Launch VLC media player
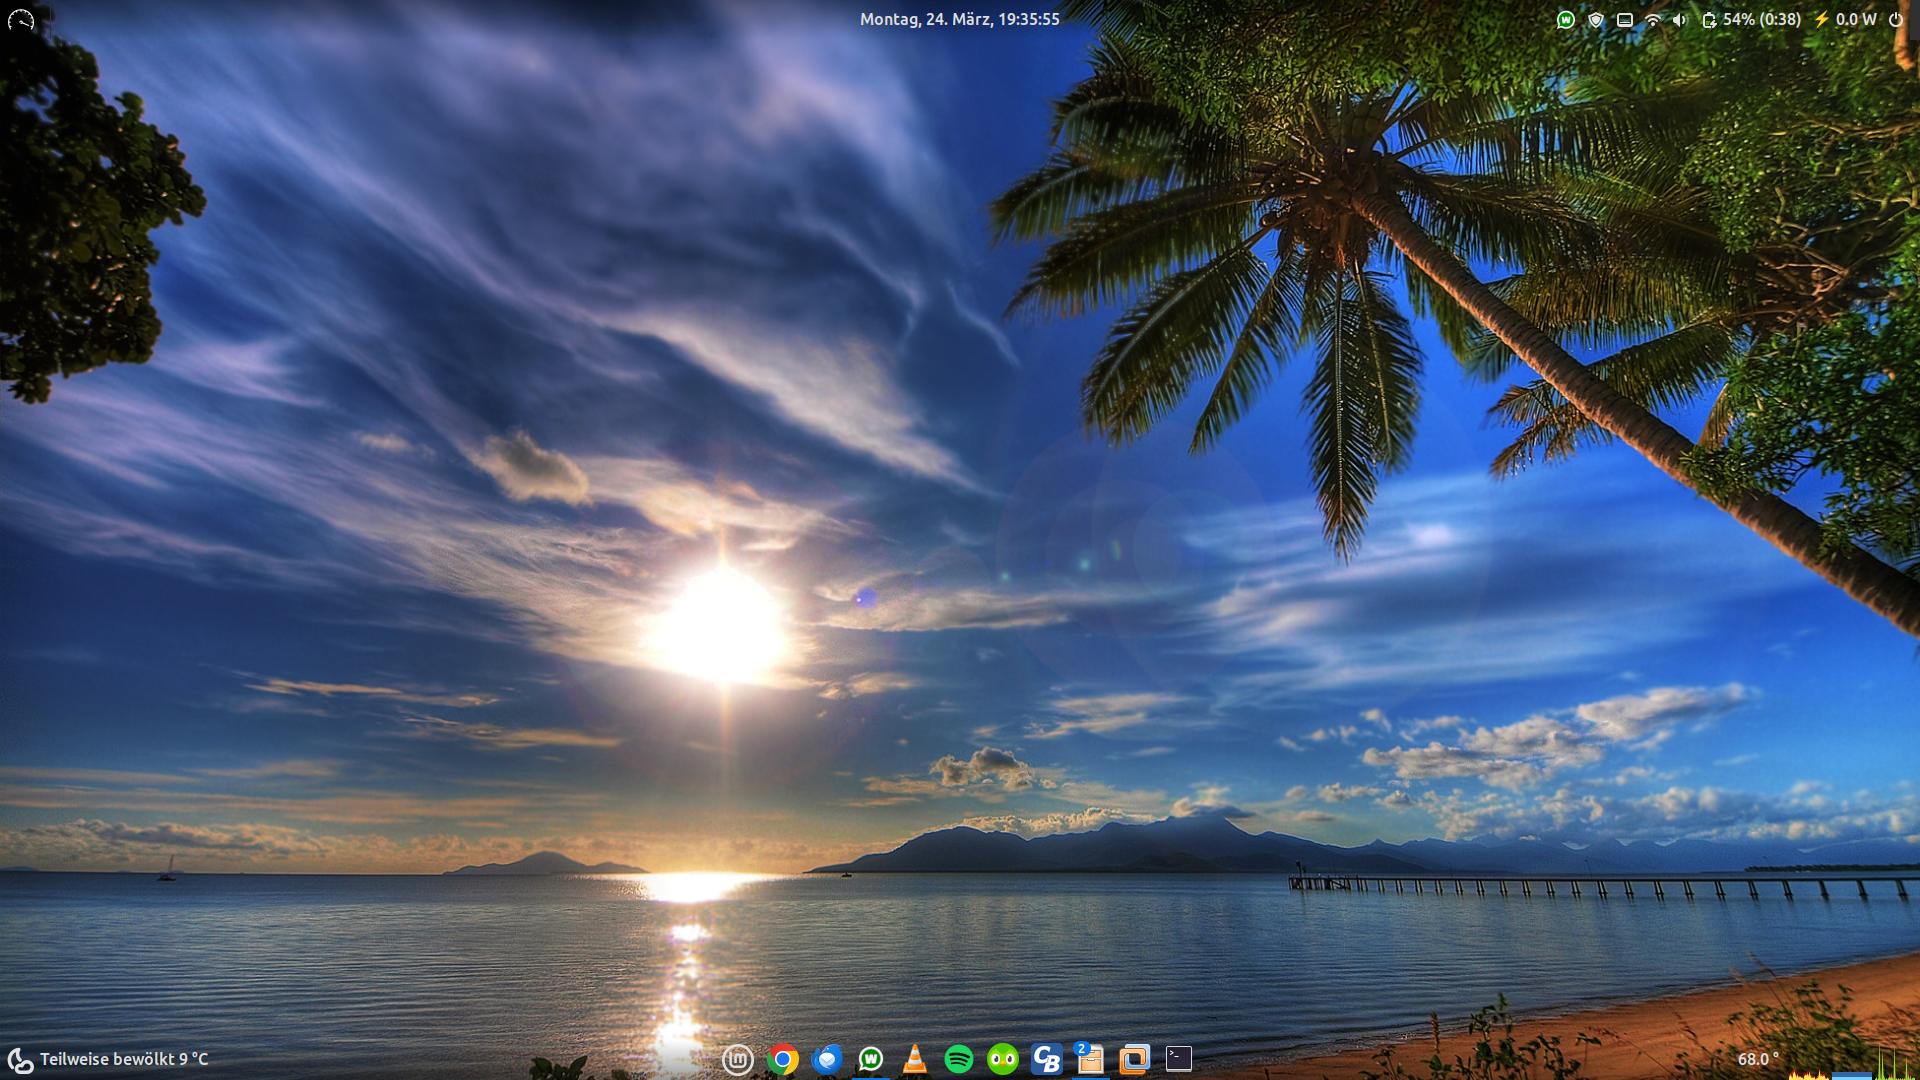 [x=915, y=1059]
